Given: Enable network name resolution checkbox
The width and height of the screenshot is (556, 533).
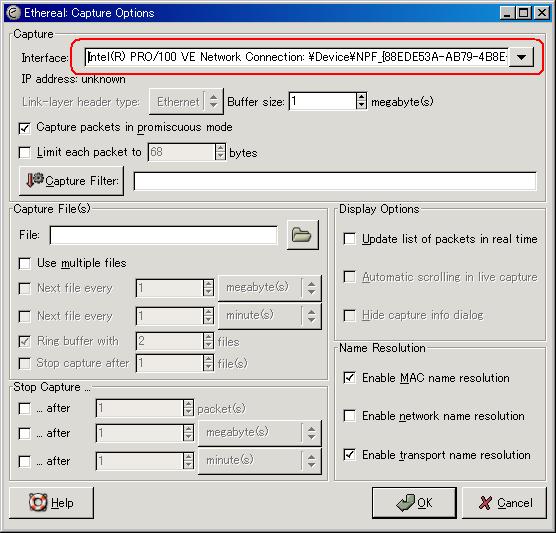Looking at the screenshot, I should pos(350,415).
